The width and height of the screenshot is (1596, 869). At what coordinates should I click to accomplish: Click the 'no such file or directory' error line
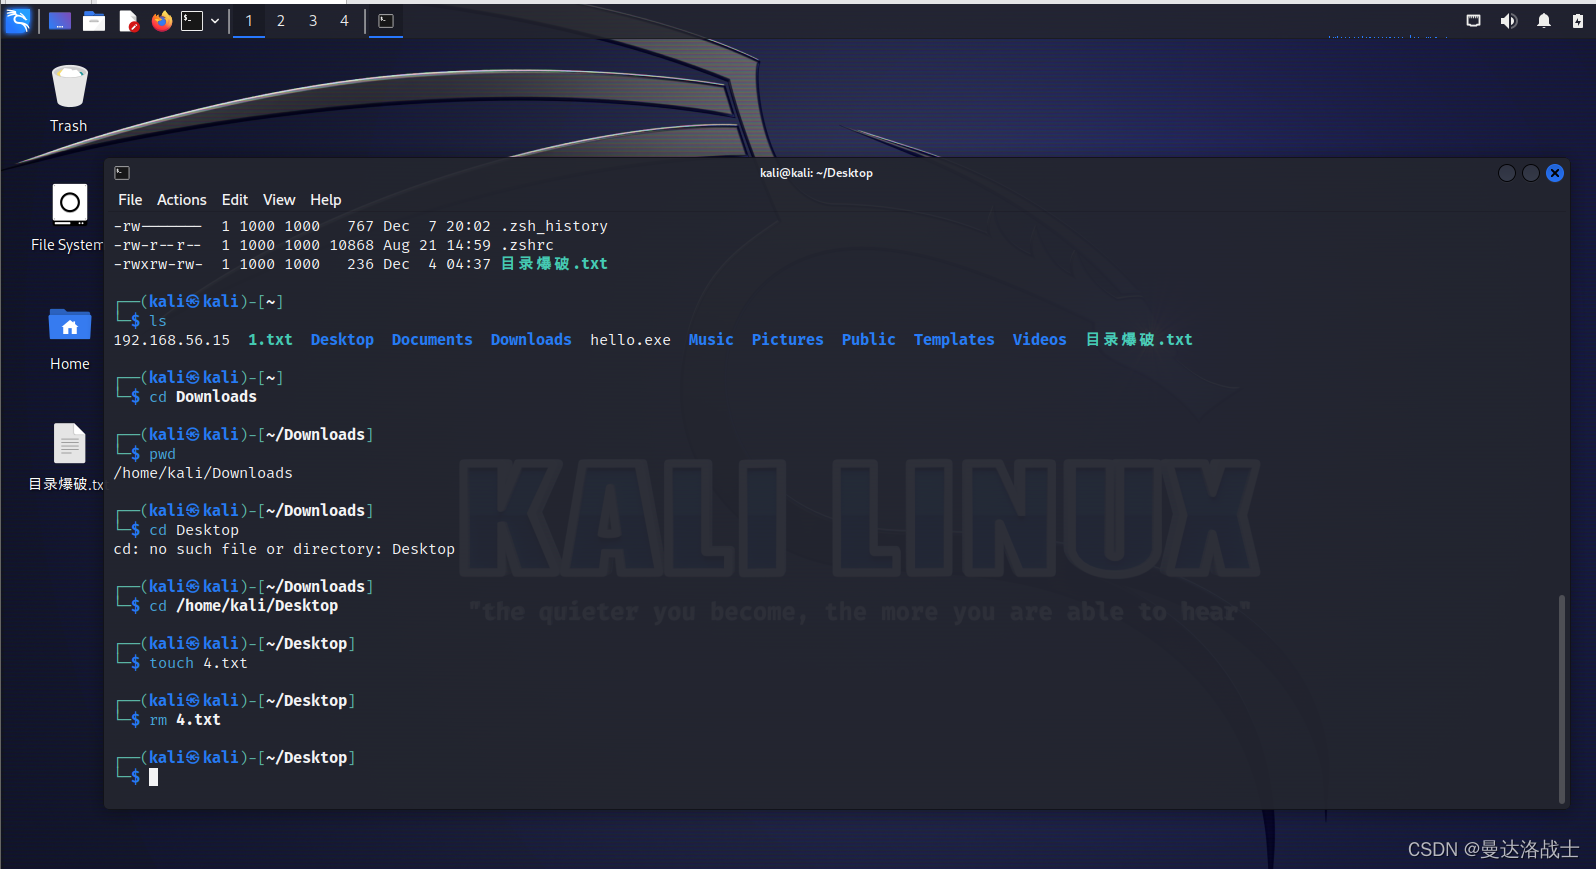[284, 549]
